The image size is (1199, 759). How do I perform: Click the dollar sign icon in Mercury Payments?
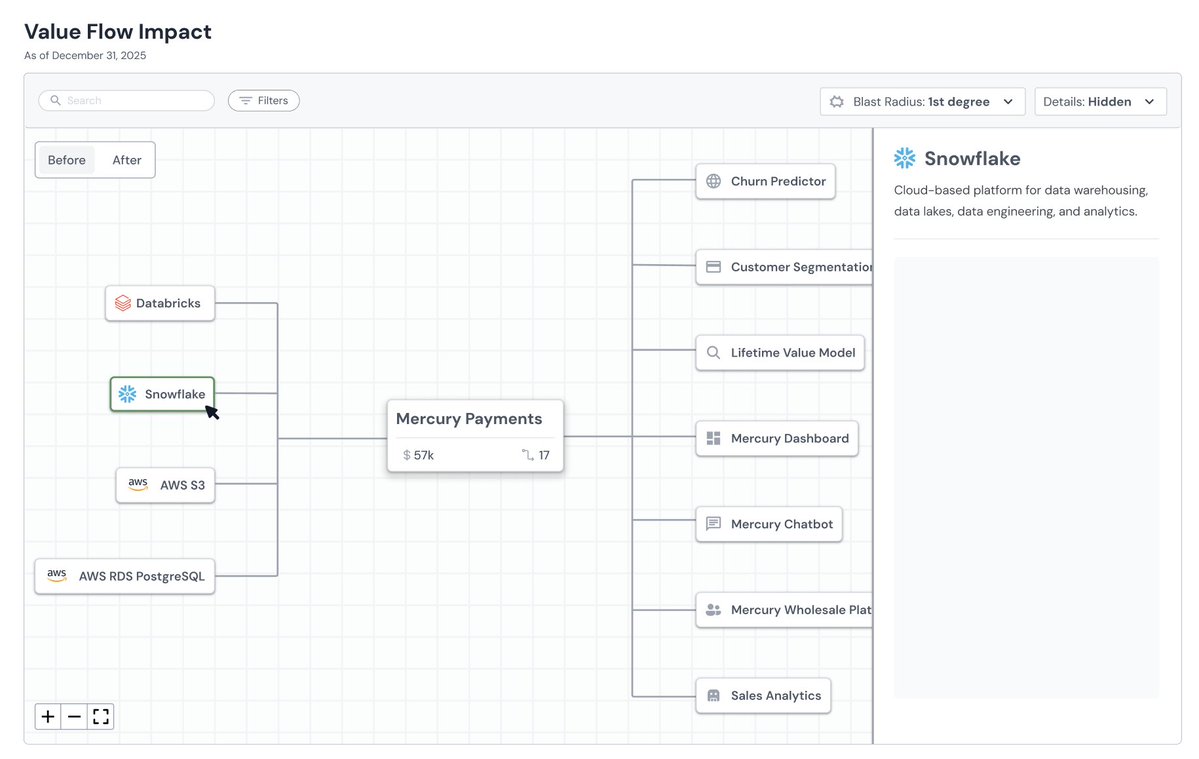[407, 455]
